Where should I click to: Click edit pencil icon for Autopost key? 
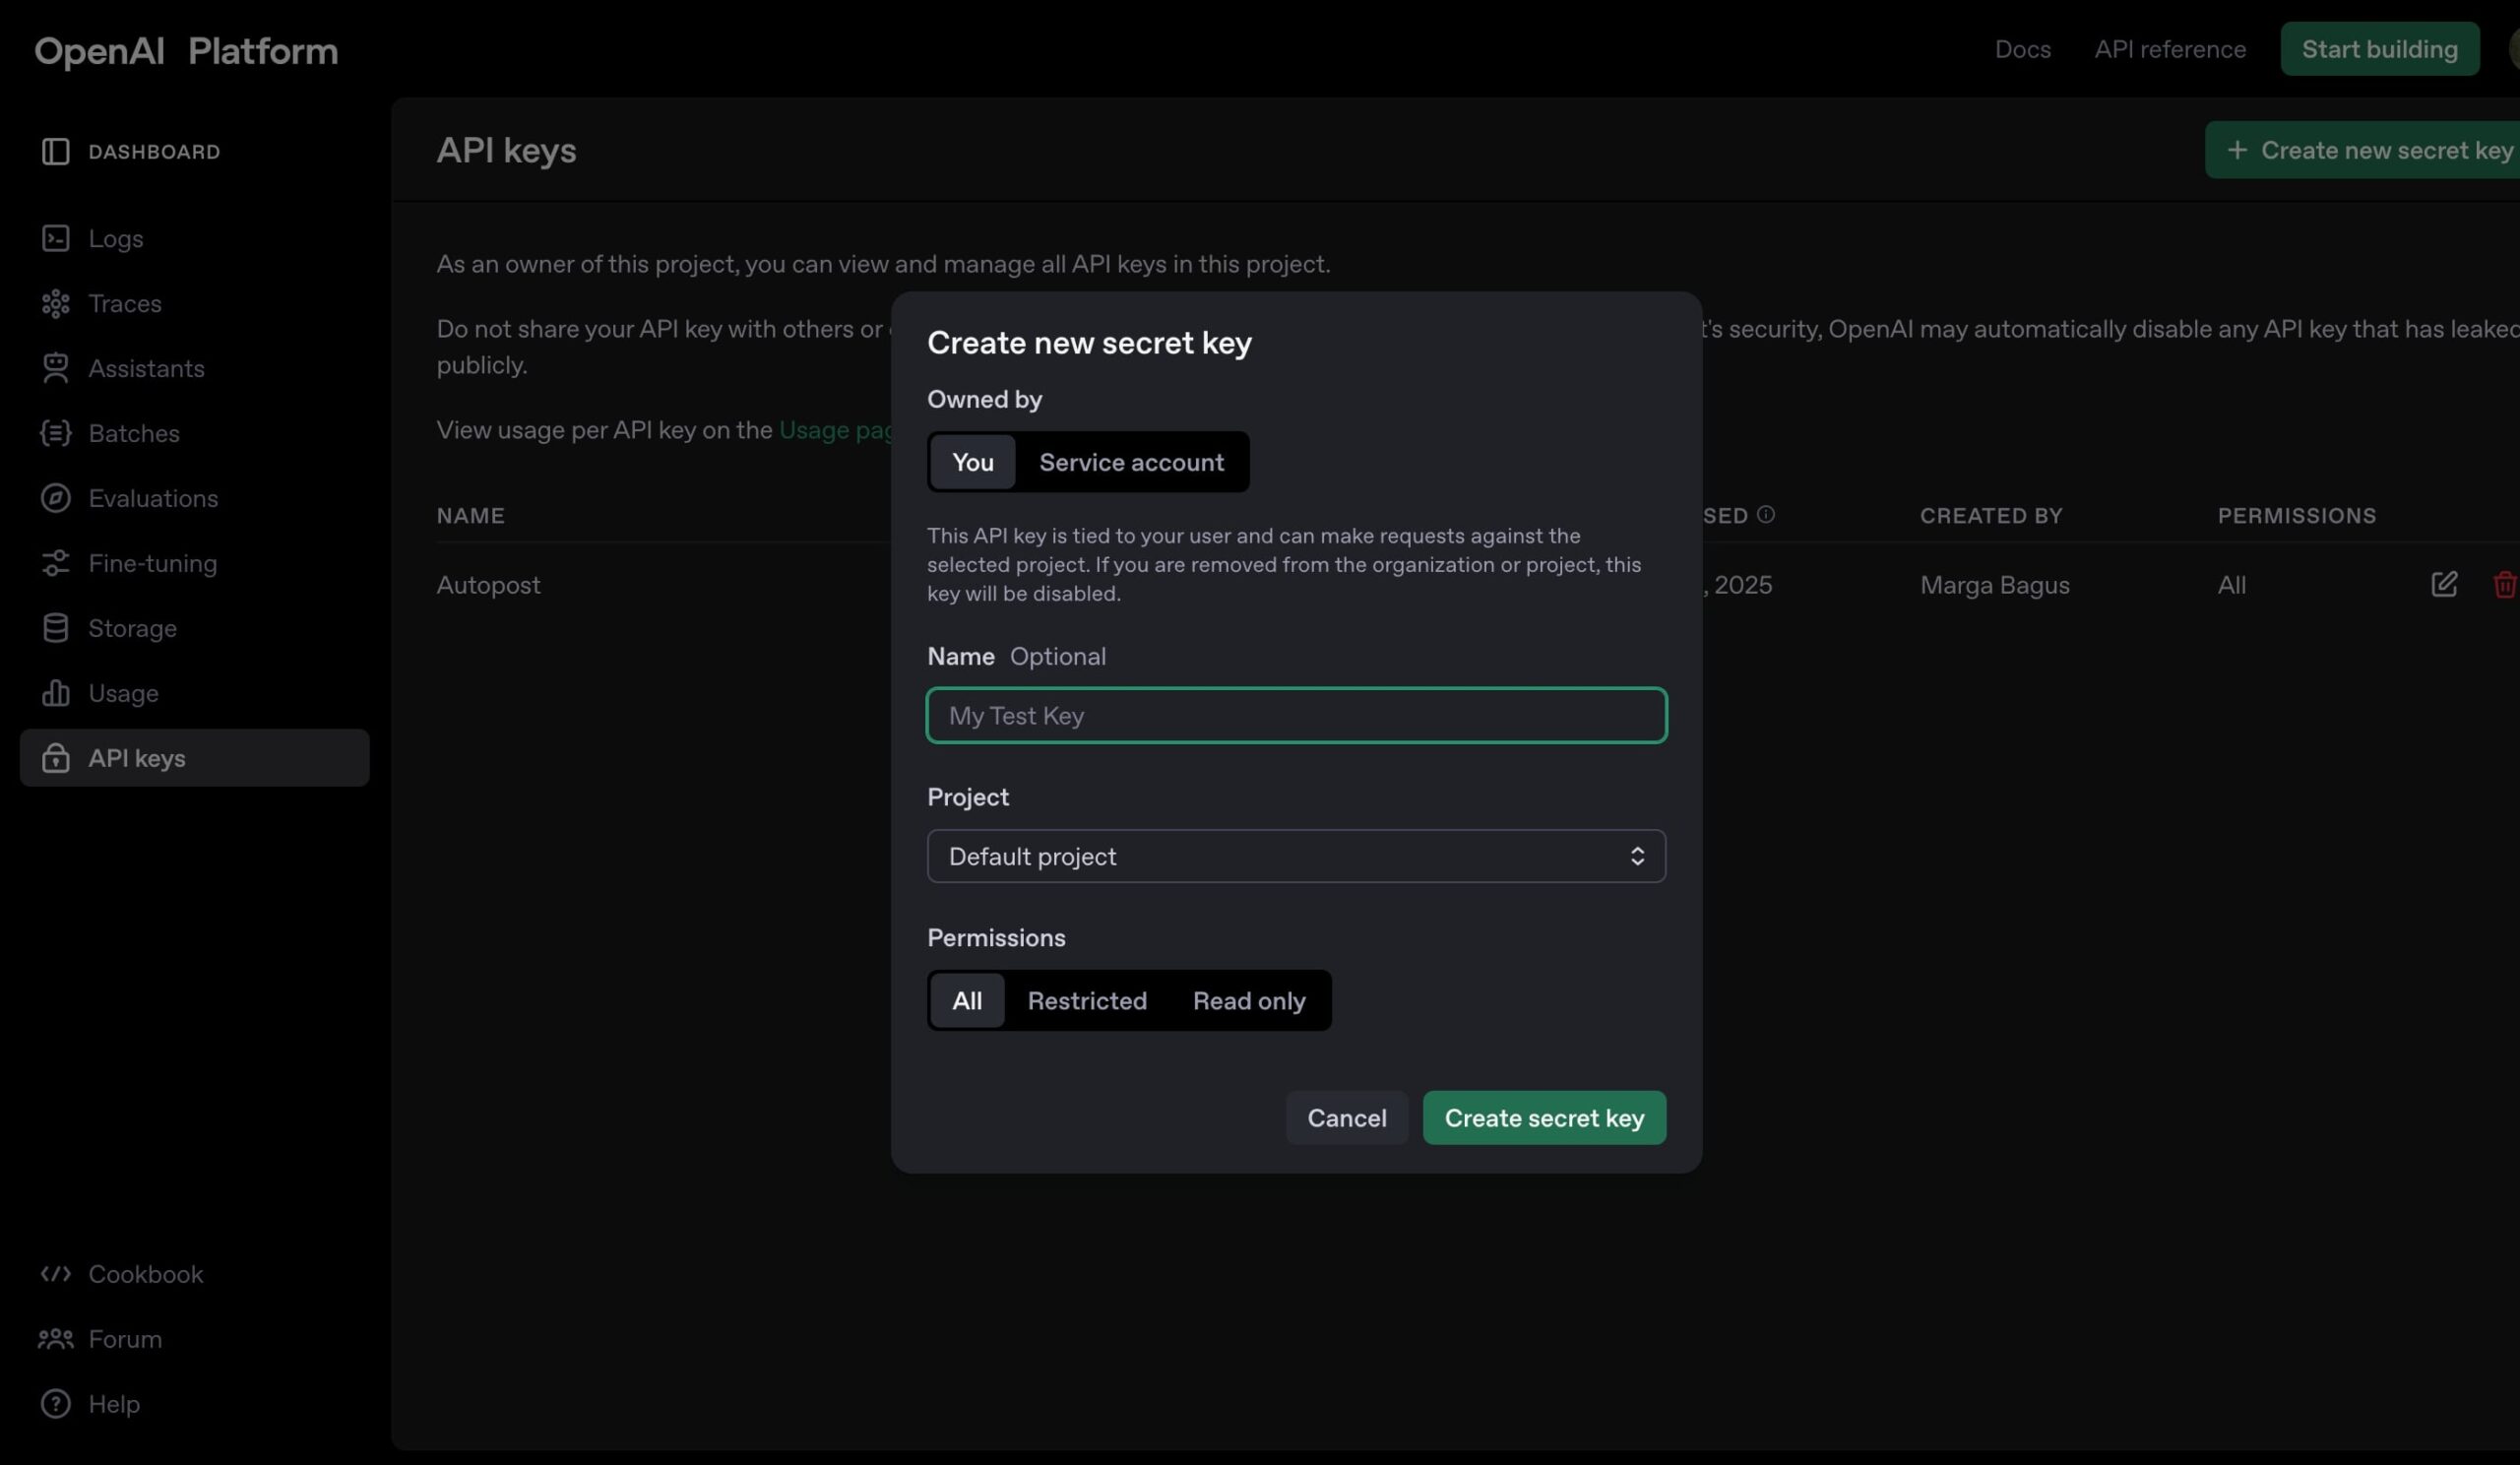[x=2443, y=584]
